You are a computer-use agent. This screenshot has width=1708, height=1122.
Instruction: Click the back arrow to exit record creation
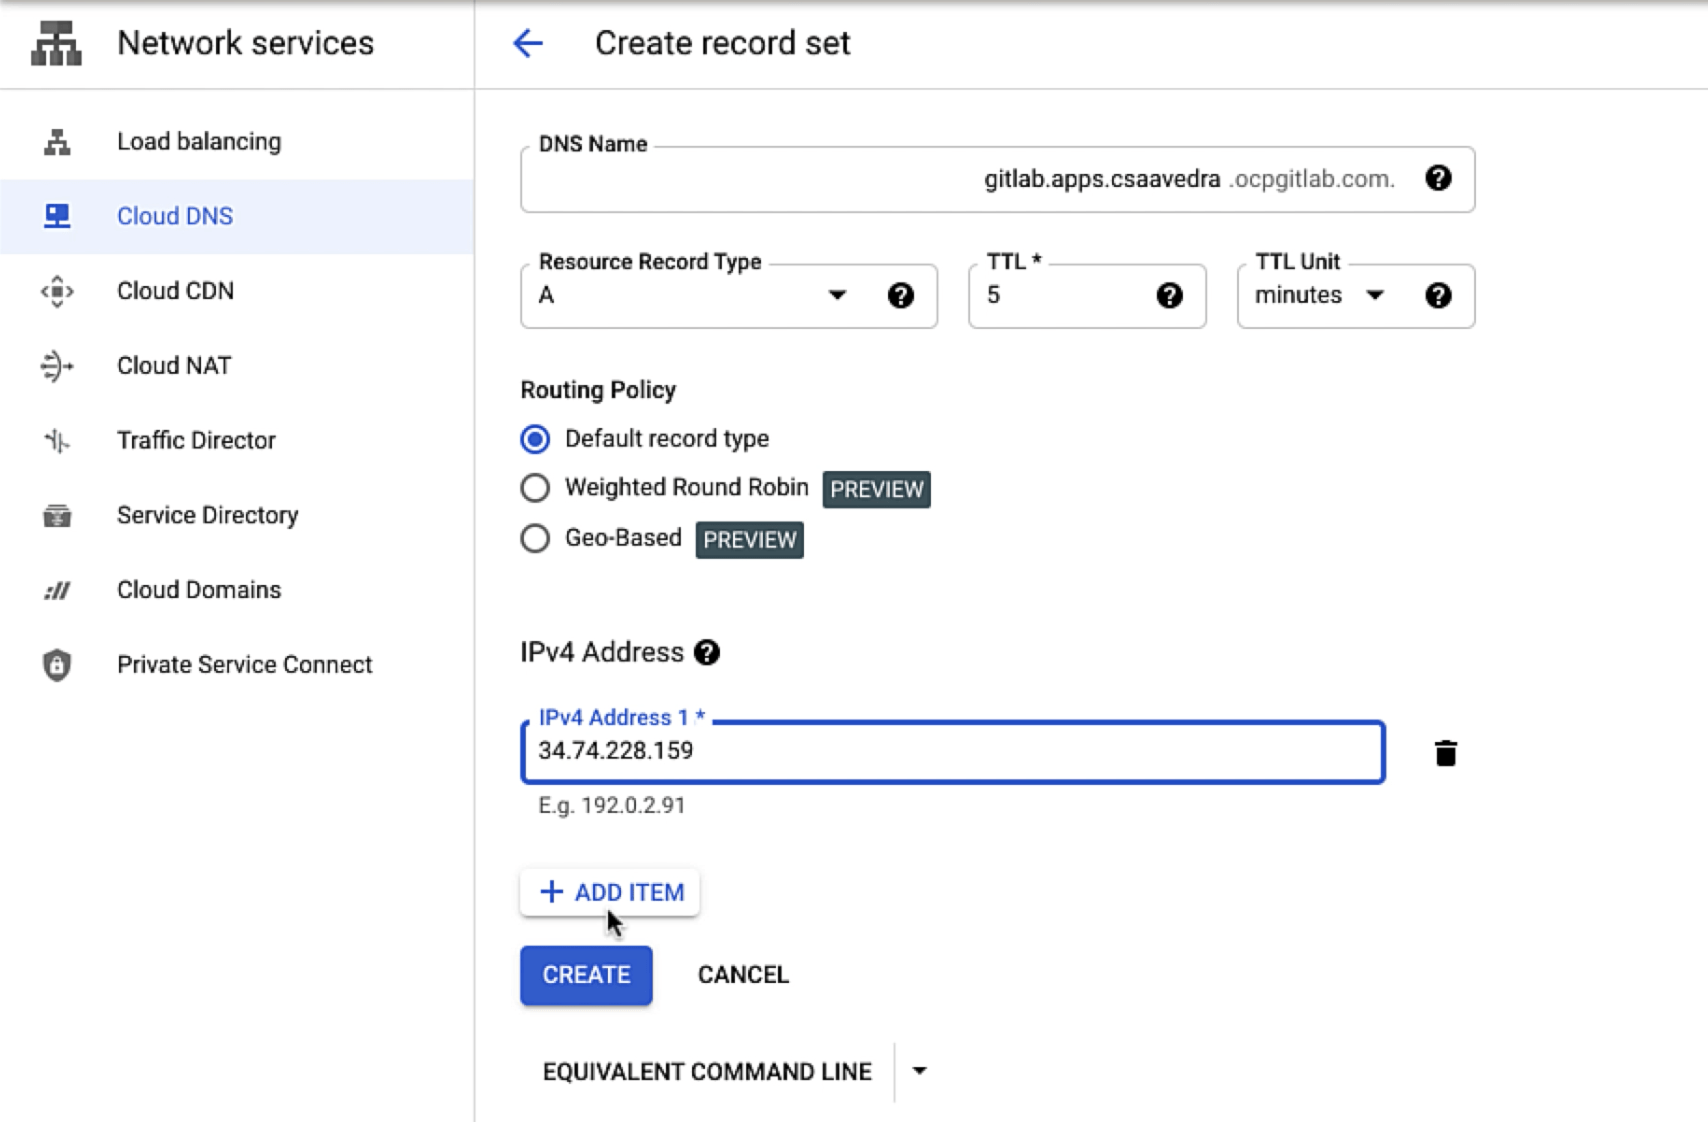coord(528,42)
